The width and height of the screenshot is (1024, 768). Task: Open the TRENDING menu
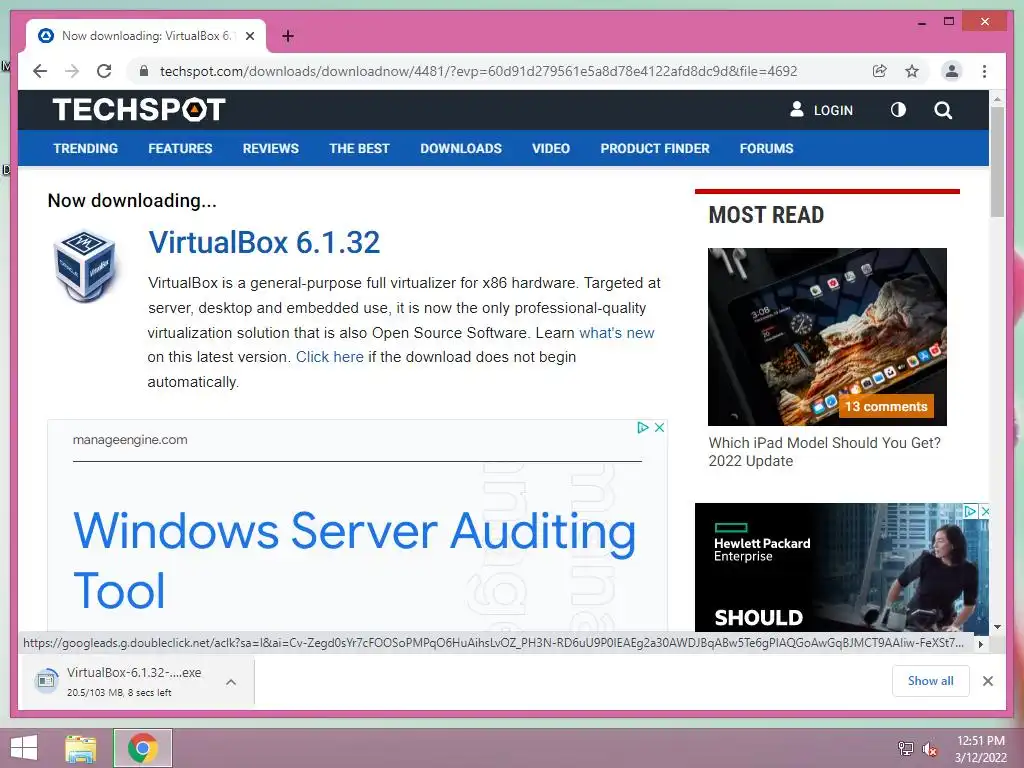click(x=86, y=148)
